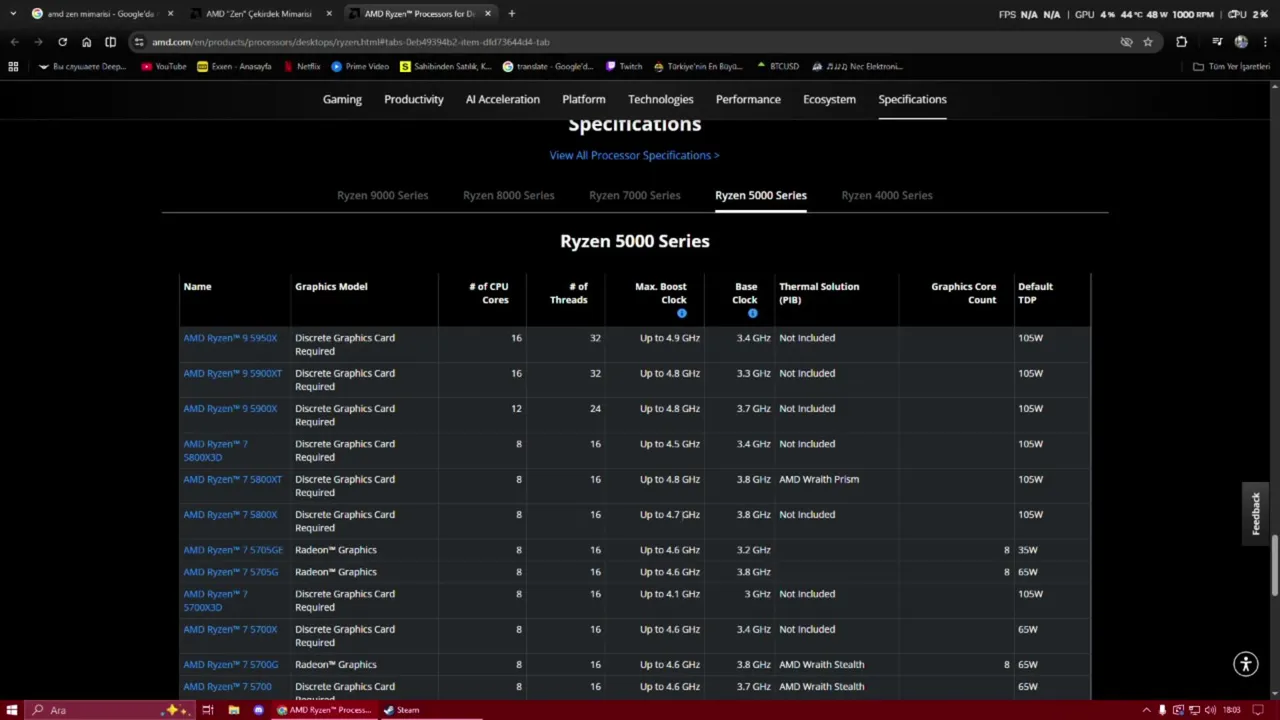Open the AMD Ryzen 7 5705GE link
Screen dimensions: 1280x720
pos(233,550)
